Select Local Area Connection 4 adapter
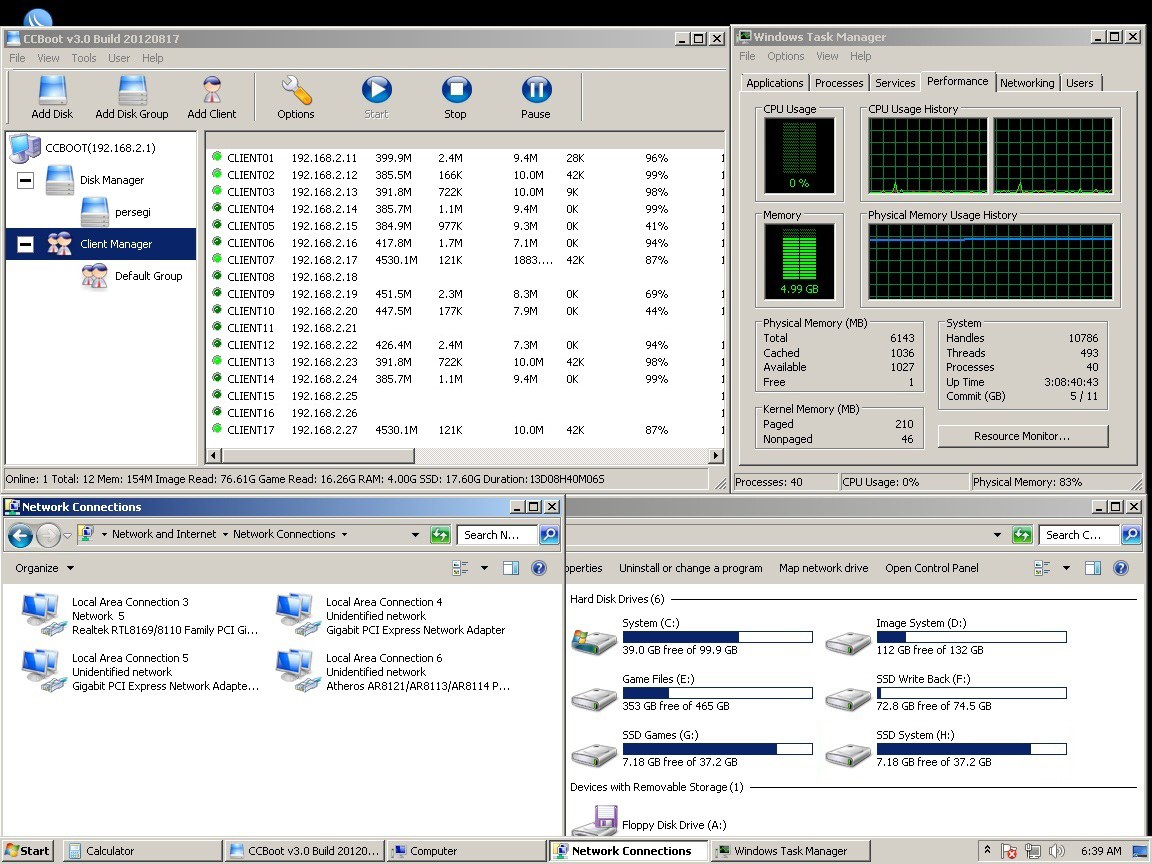This screenshot has width=1152, height=864. pos(391,616)
